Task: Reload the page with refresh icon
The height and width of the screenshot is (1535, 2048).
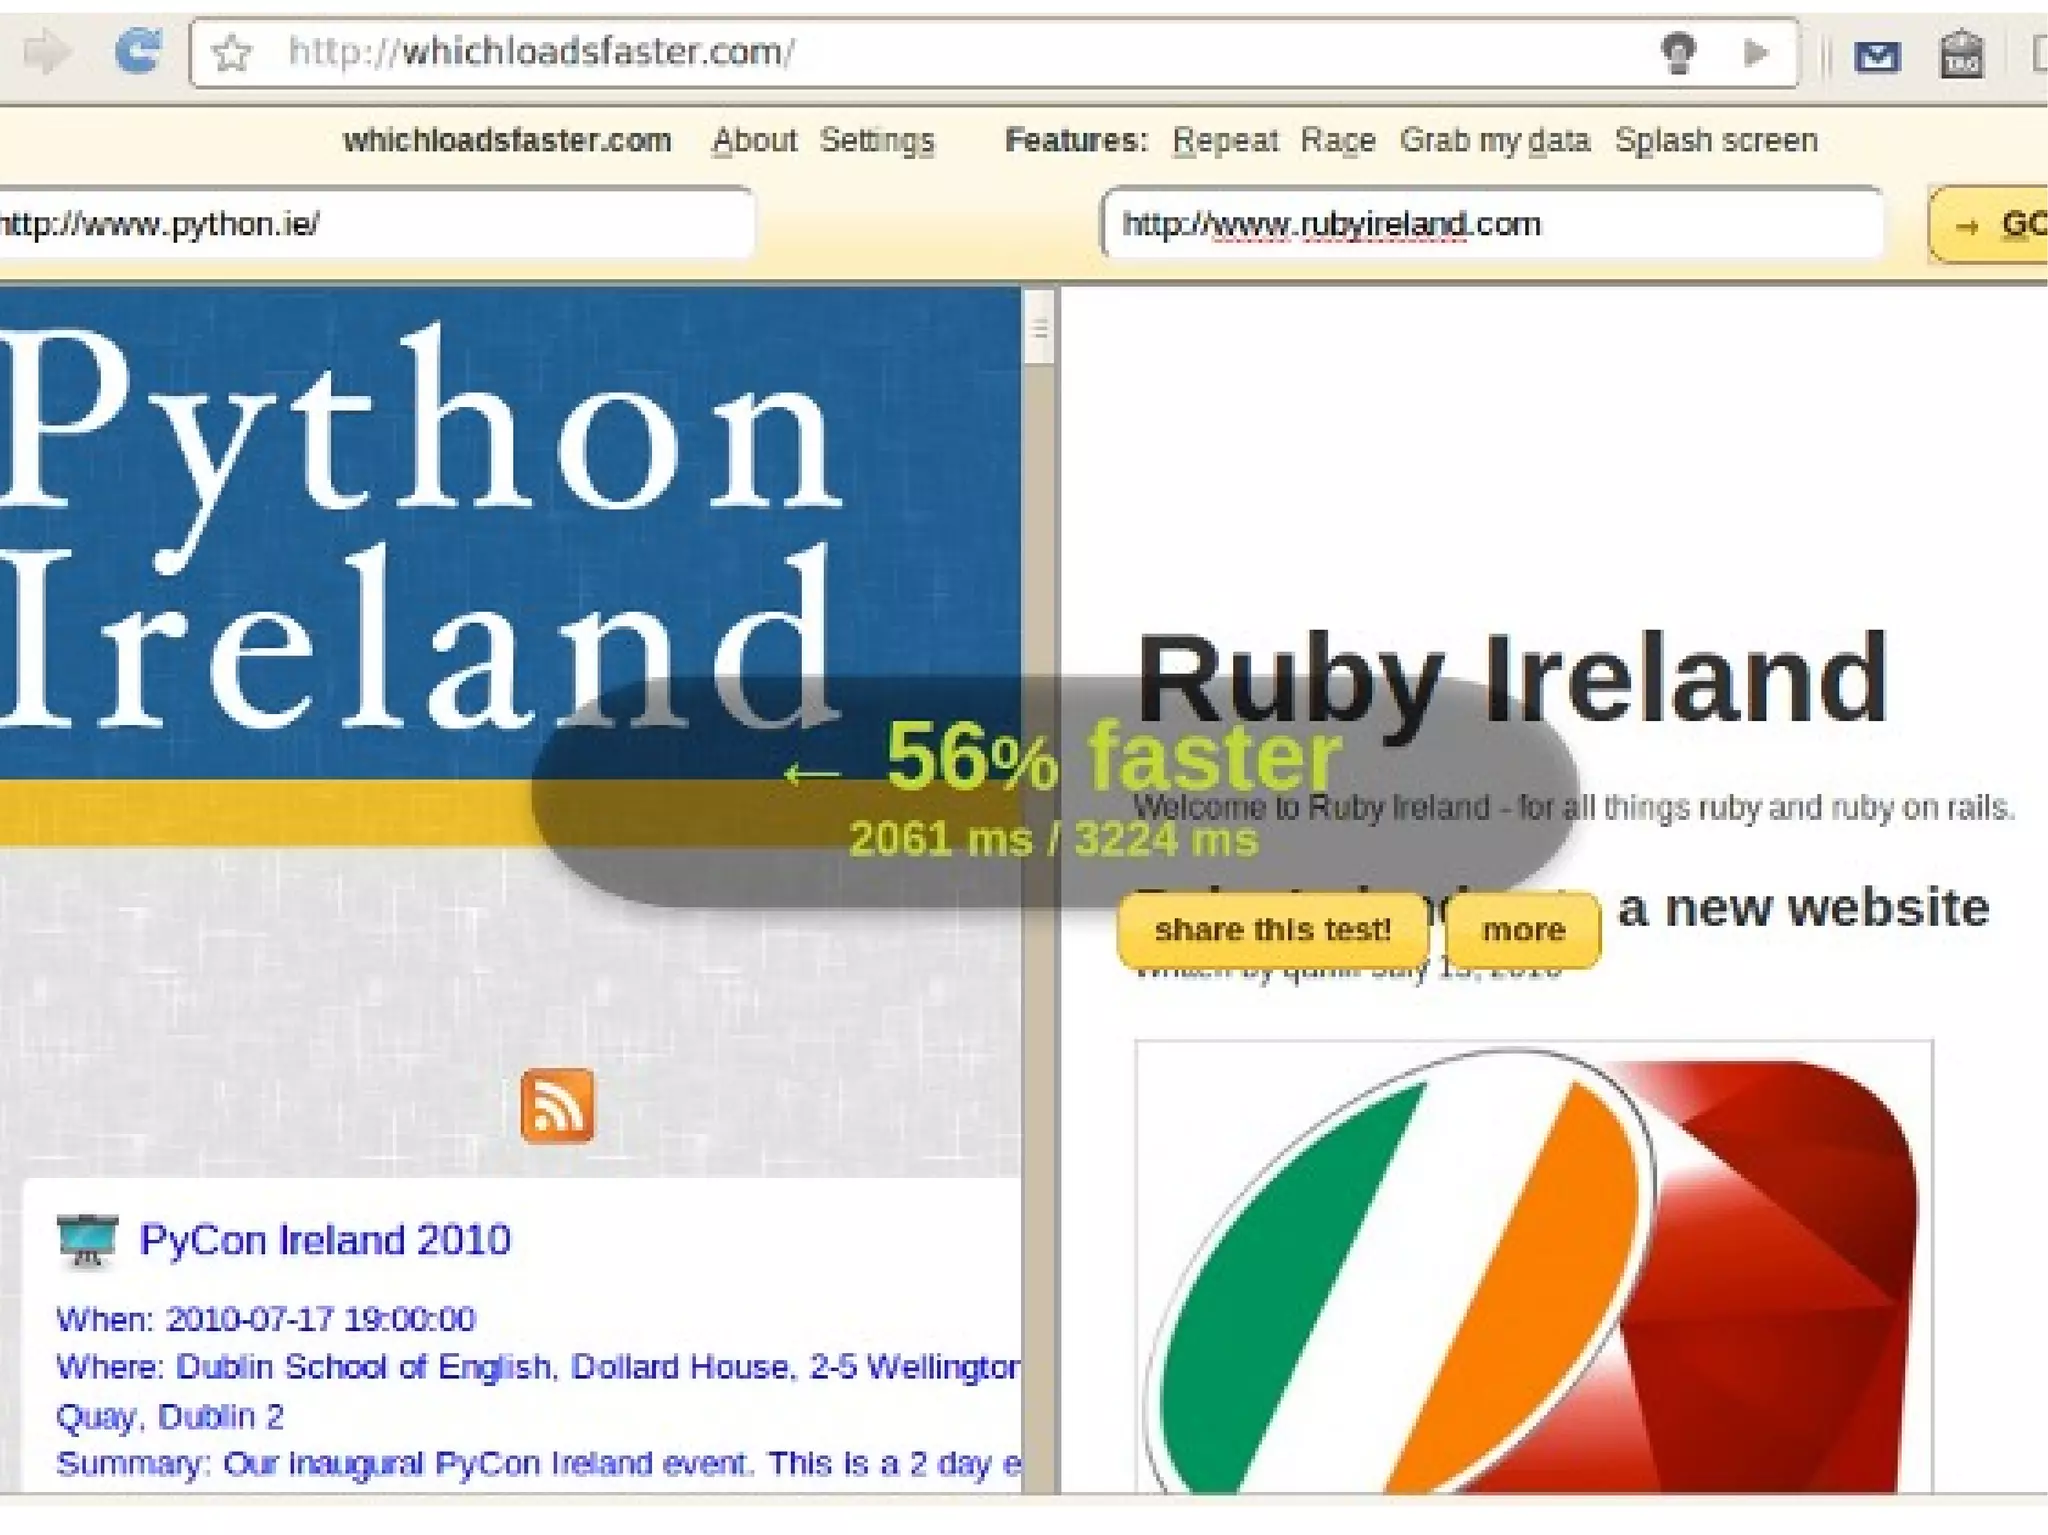Action: [137, 52]
